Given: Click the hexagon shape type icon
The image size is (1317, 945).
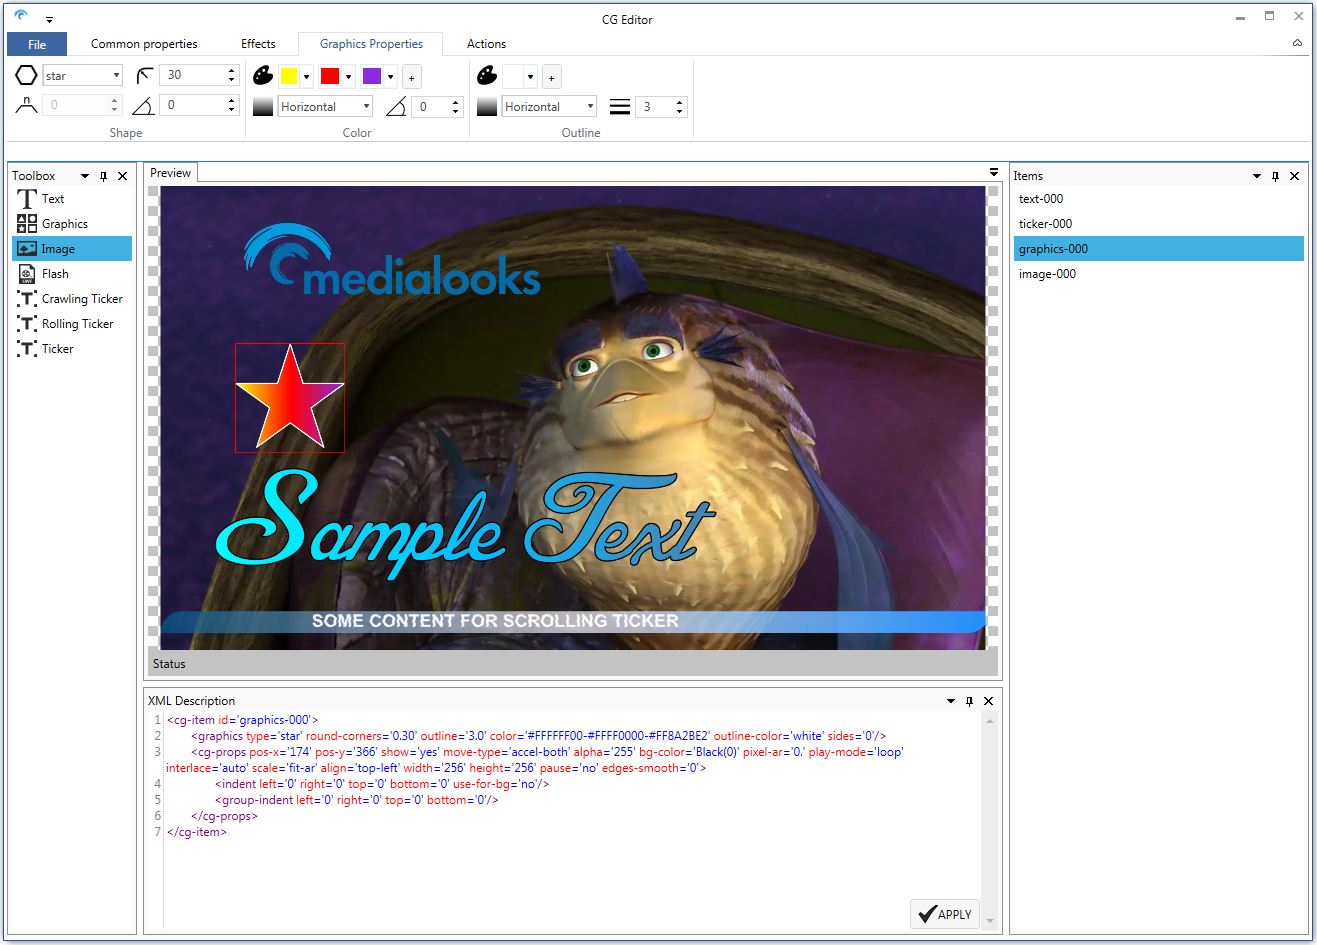Looking at the screenshot, I should click(x=26, y=76).
